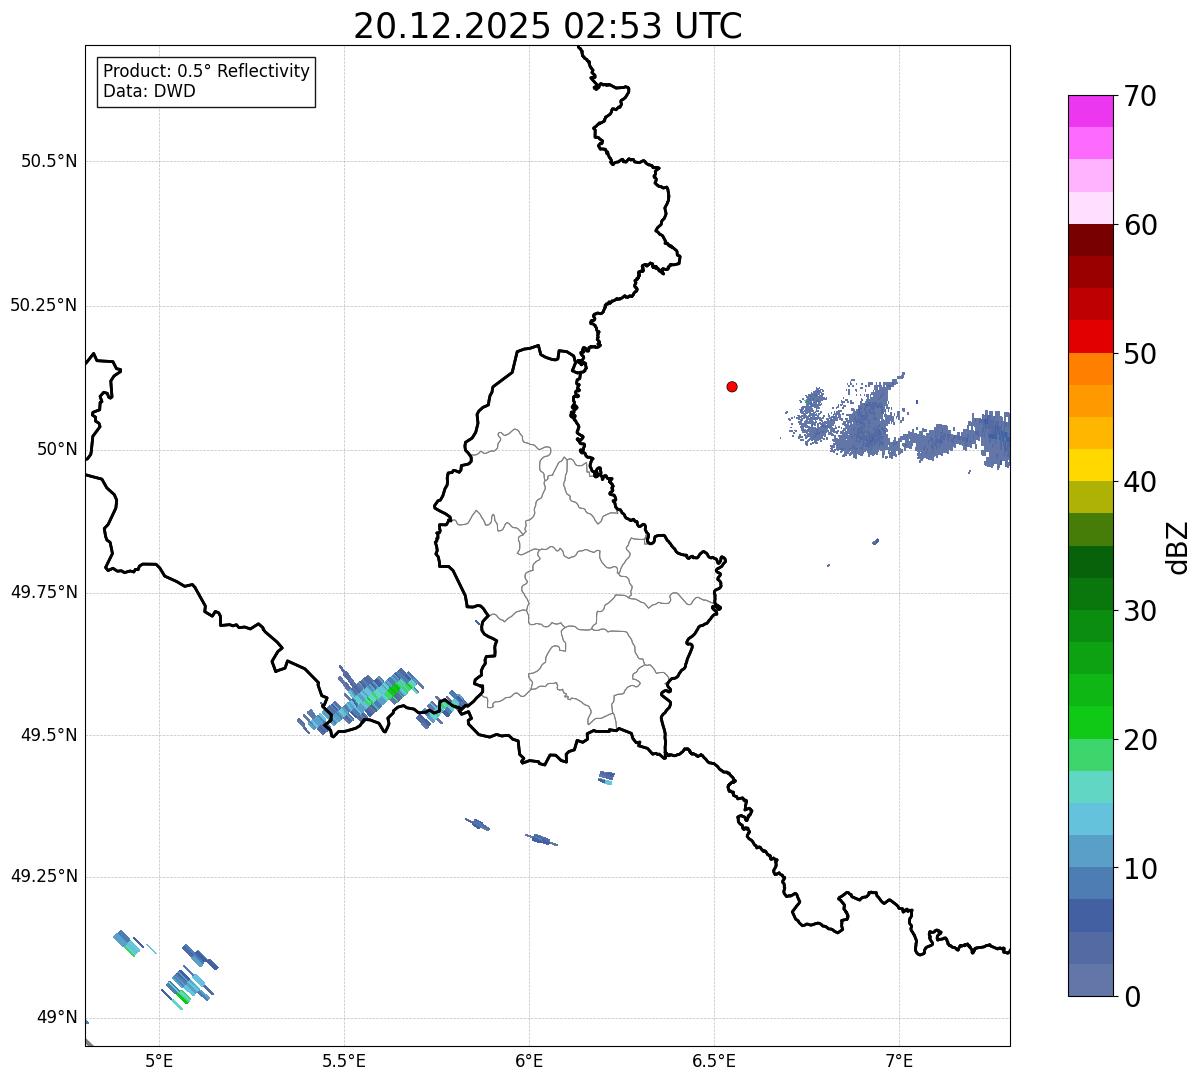Click the 5.5°E longitude label

tap(344, 1061)
